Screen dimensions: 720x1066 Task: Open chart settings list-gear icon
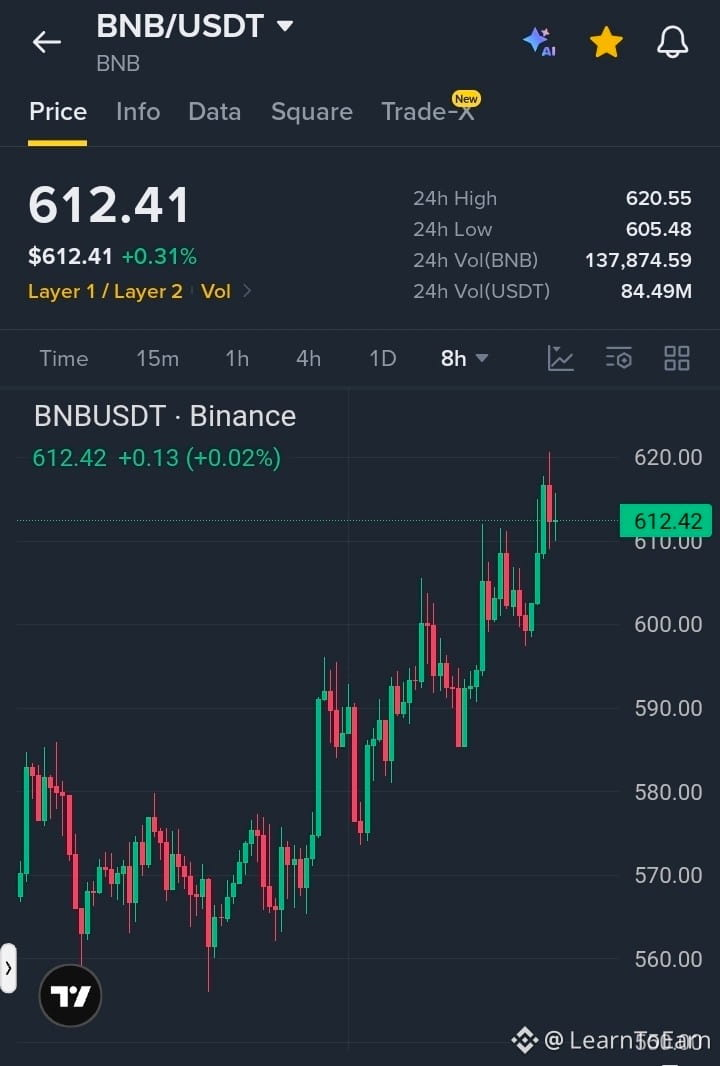tap(619, 358)
